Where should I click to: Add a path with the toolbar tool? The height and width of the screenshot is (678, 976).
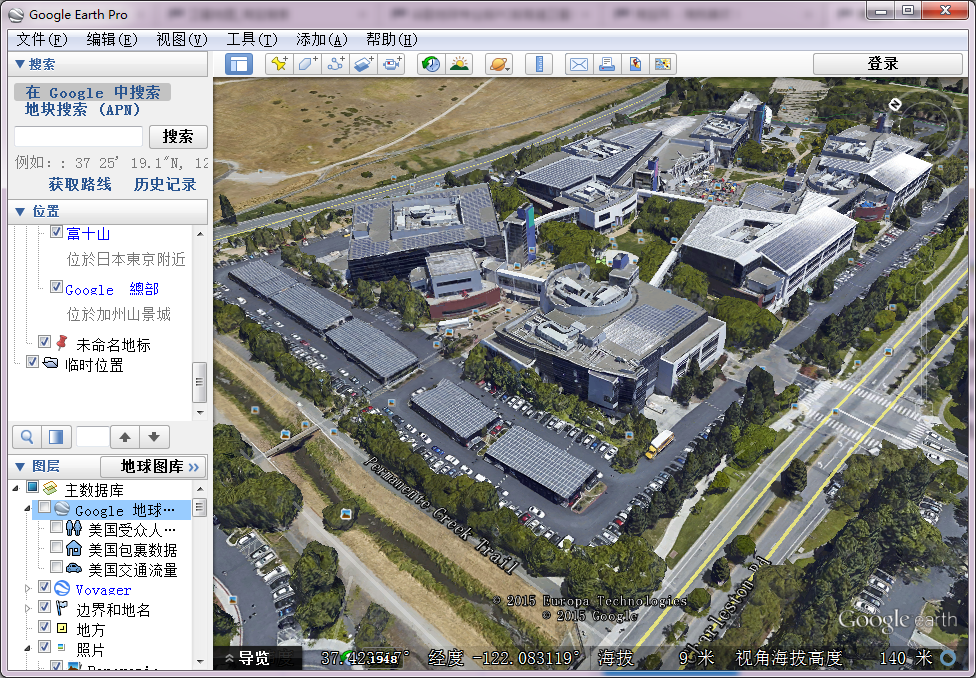point(336,64)
